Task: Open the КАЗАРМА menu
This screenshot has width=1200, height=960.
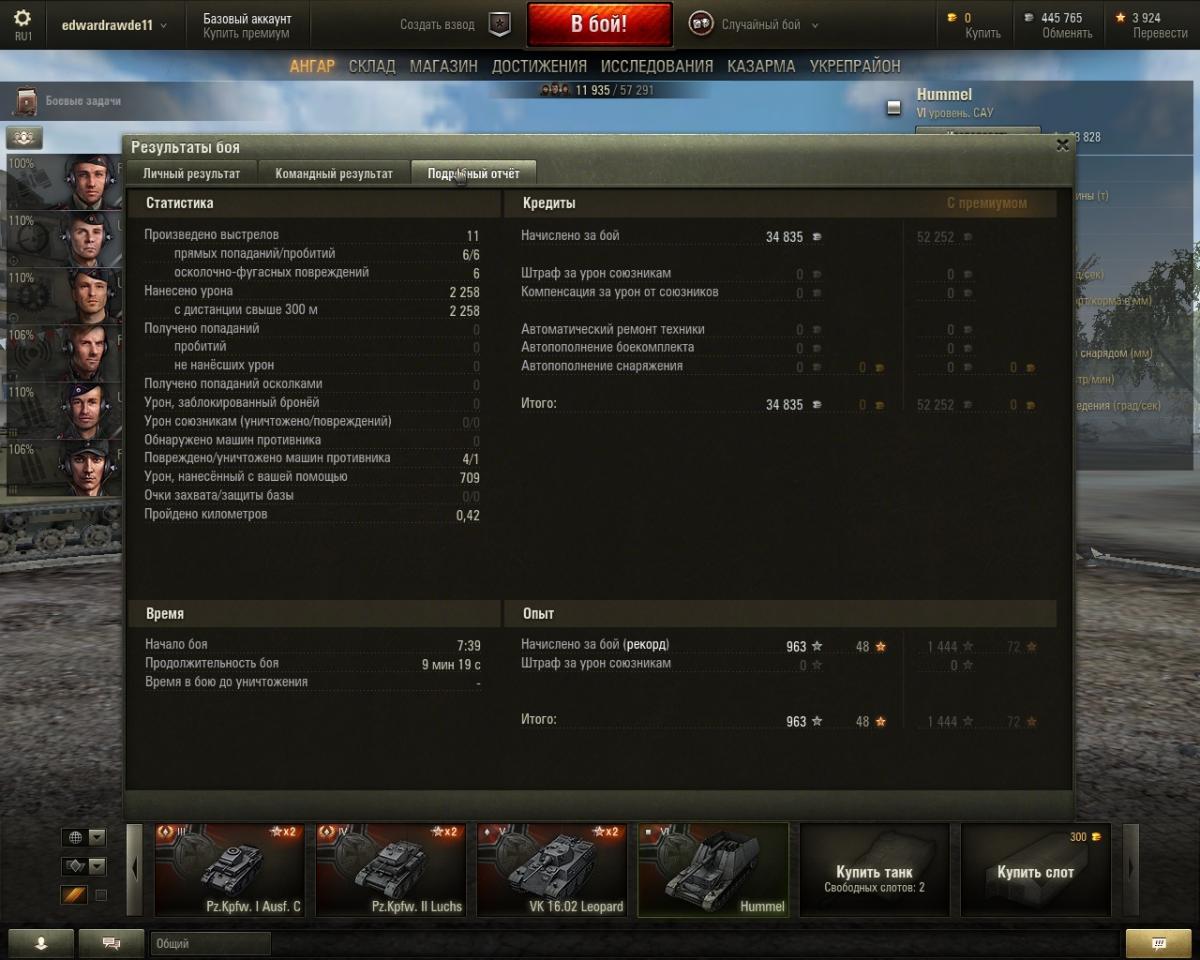Action: (x=761, y=66)
